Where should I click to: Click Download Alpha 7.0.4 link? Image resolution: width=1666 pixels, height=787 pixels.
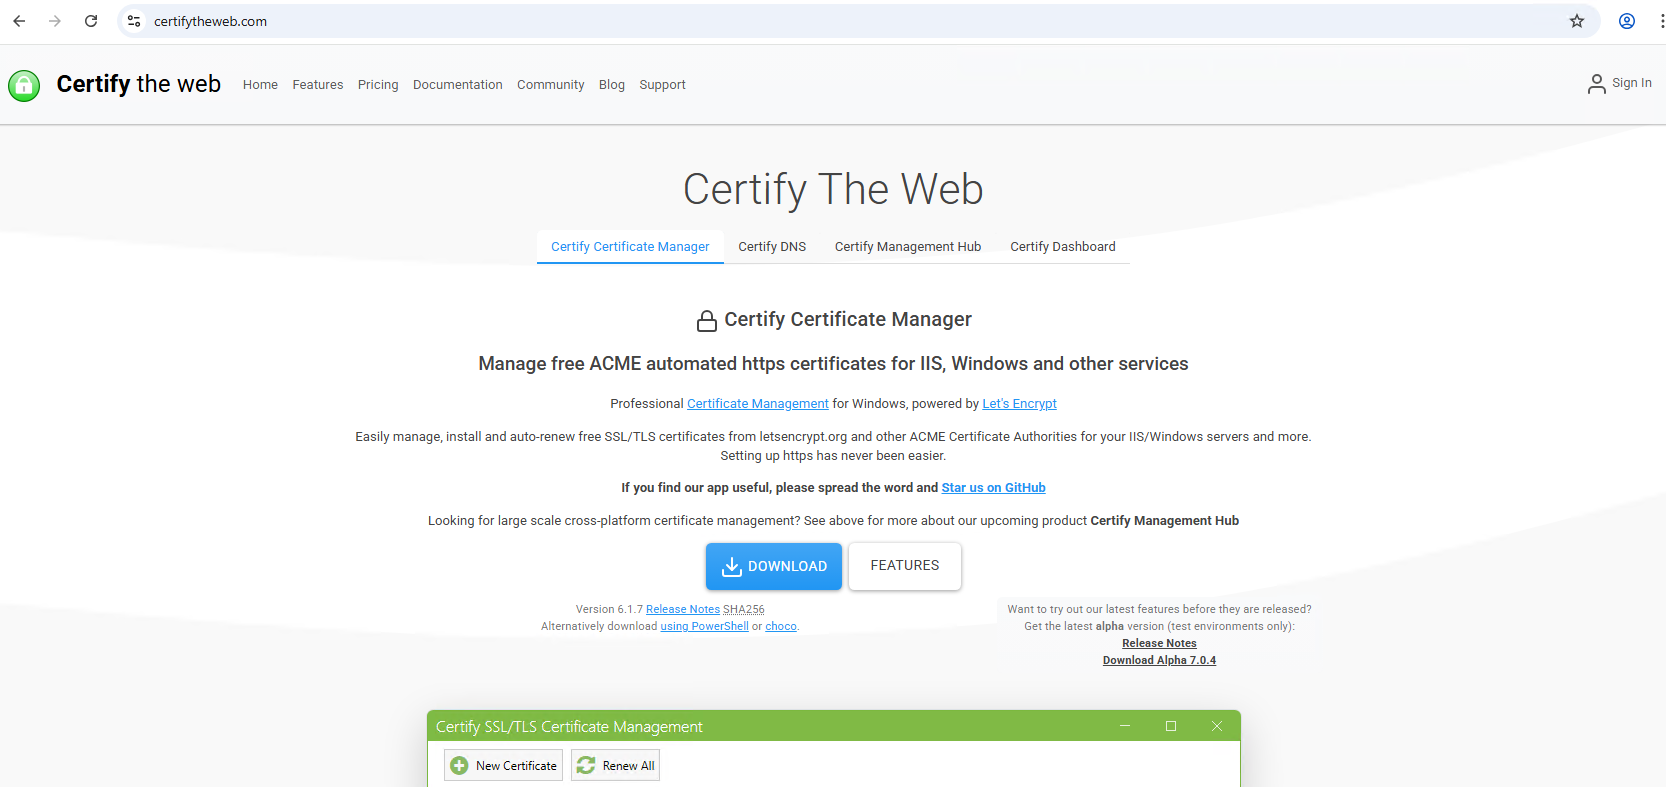coord(1159,660)
